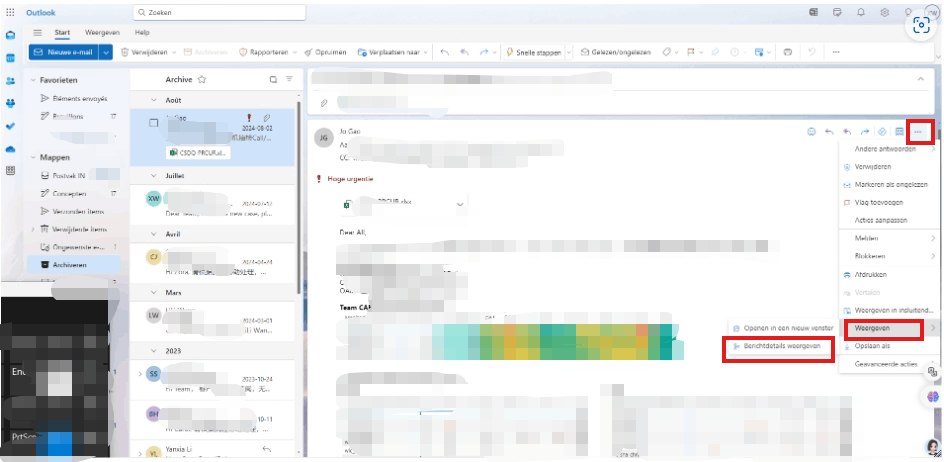
Task: Click the flag icon in the toolbar
Action: tap(691, 52)
